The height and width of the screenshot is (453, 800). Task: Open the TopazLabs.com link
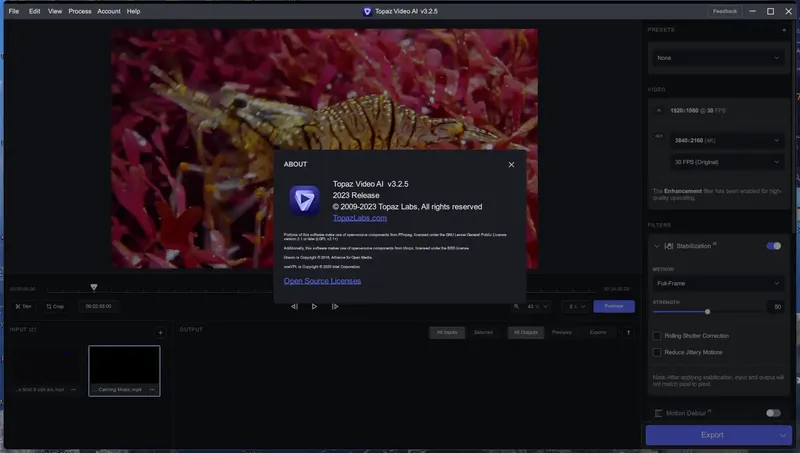coord(360,218)
